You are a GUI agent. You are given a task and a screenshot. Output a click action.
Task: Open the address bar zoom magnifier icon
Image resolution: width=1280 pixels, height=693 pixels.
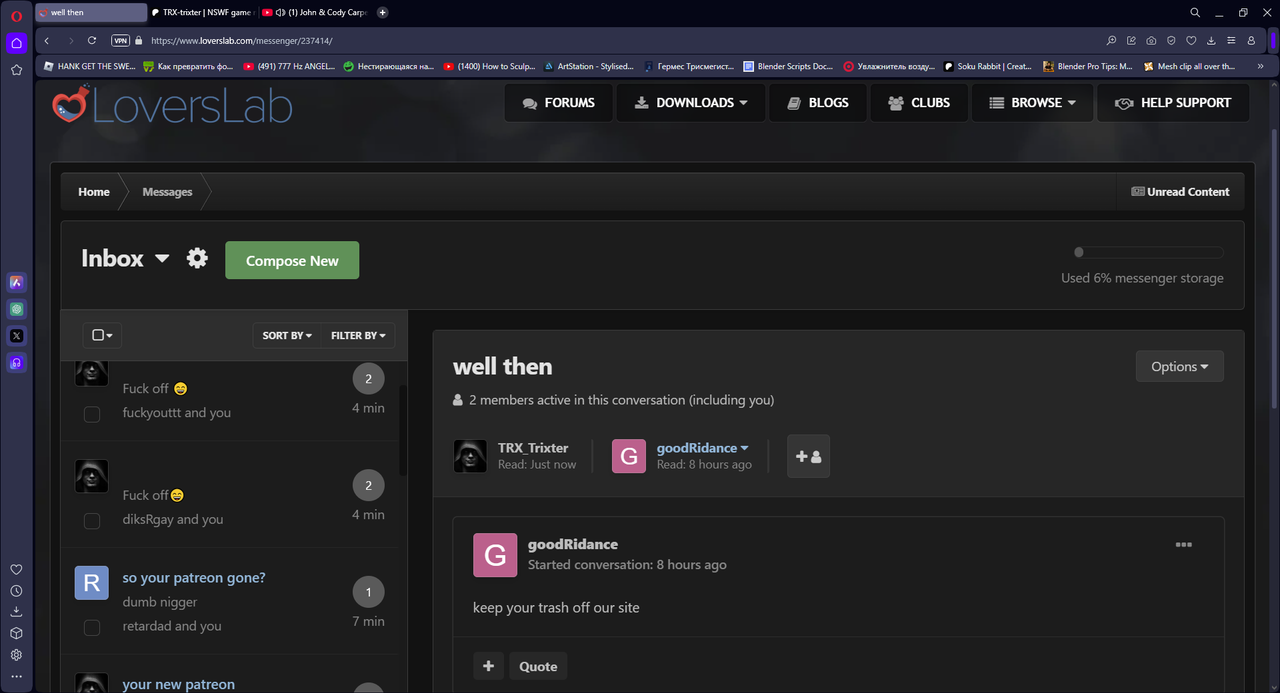pos(1111,41)
